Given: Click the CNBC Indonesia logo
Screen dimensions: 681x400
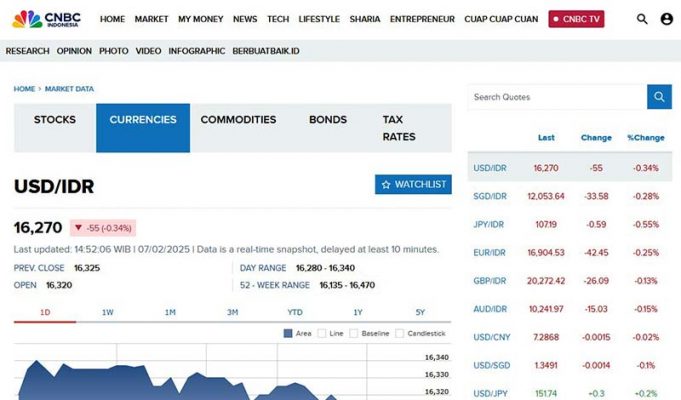Looking at the screenshot, I should (x=47, y=18).
